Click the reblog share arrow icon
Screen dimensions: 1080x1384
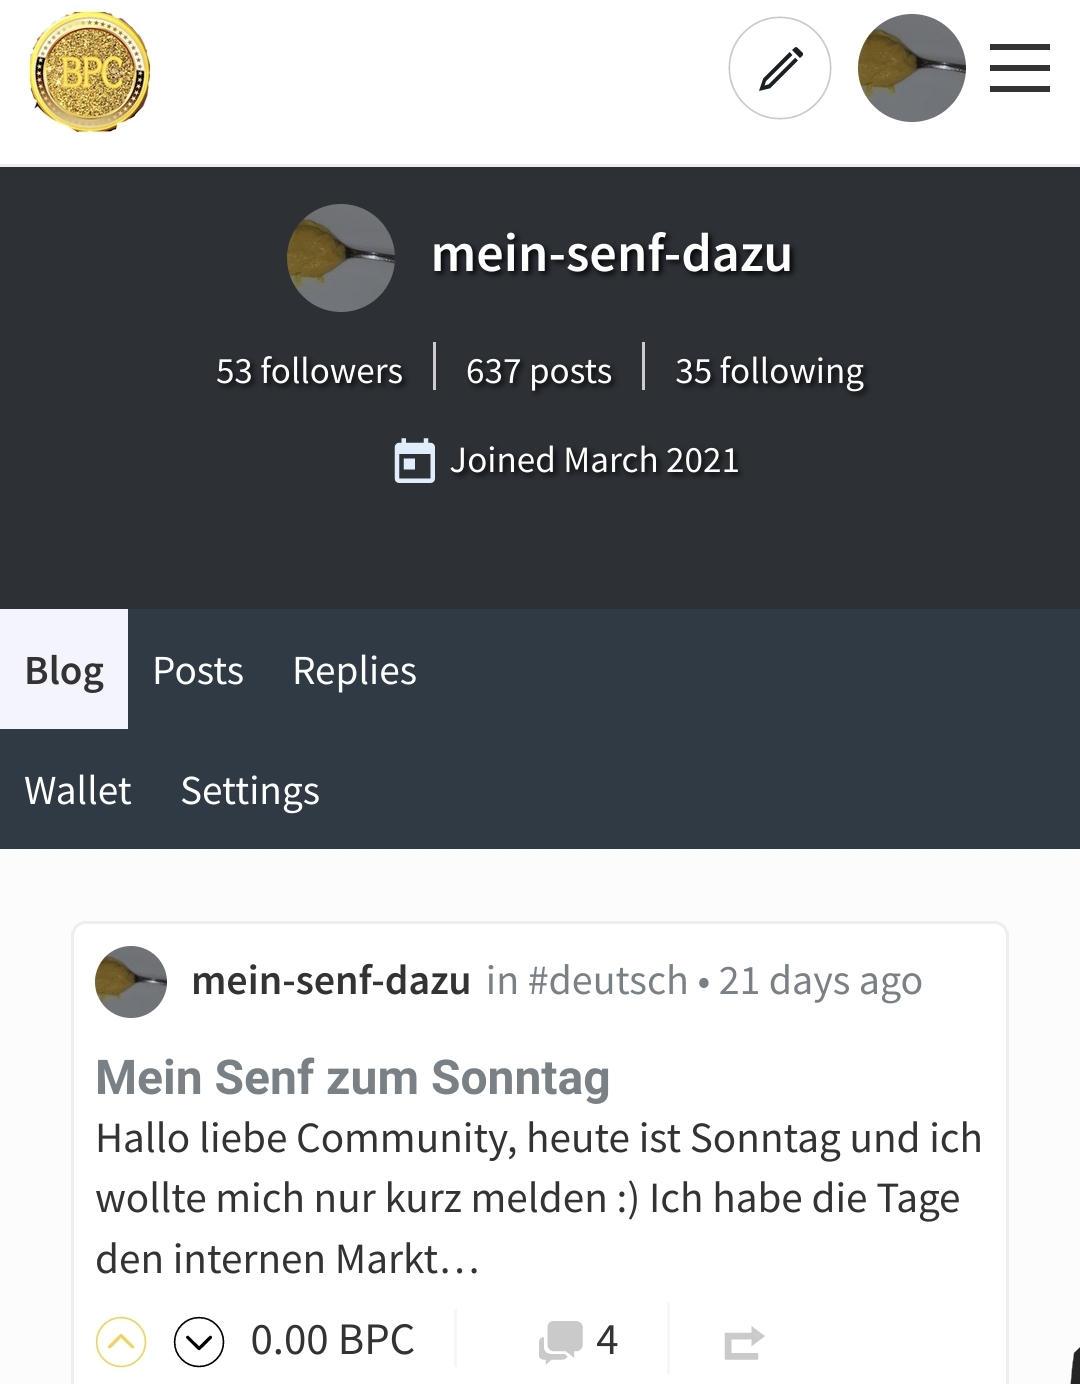tap(744, 1342)
